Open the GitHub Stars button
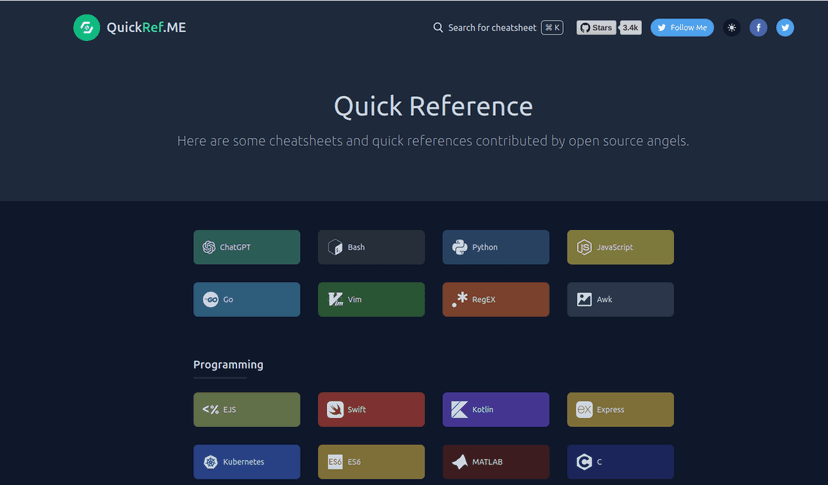Image resolution: width=828 pixels, height=485 pixels. point(596,27)
